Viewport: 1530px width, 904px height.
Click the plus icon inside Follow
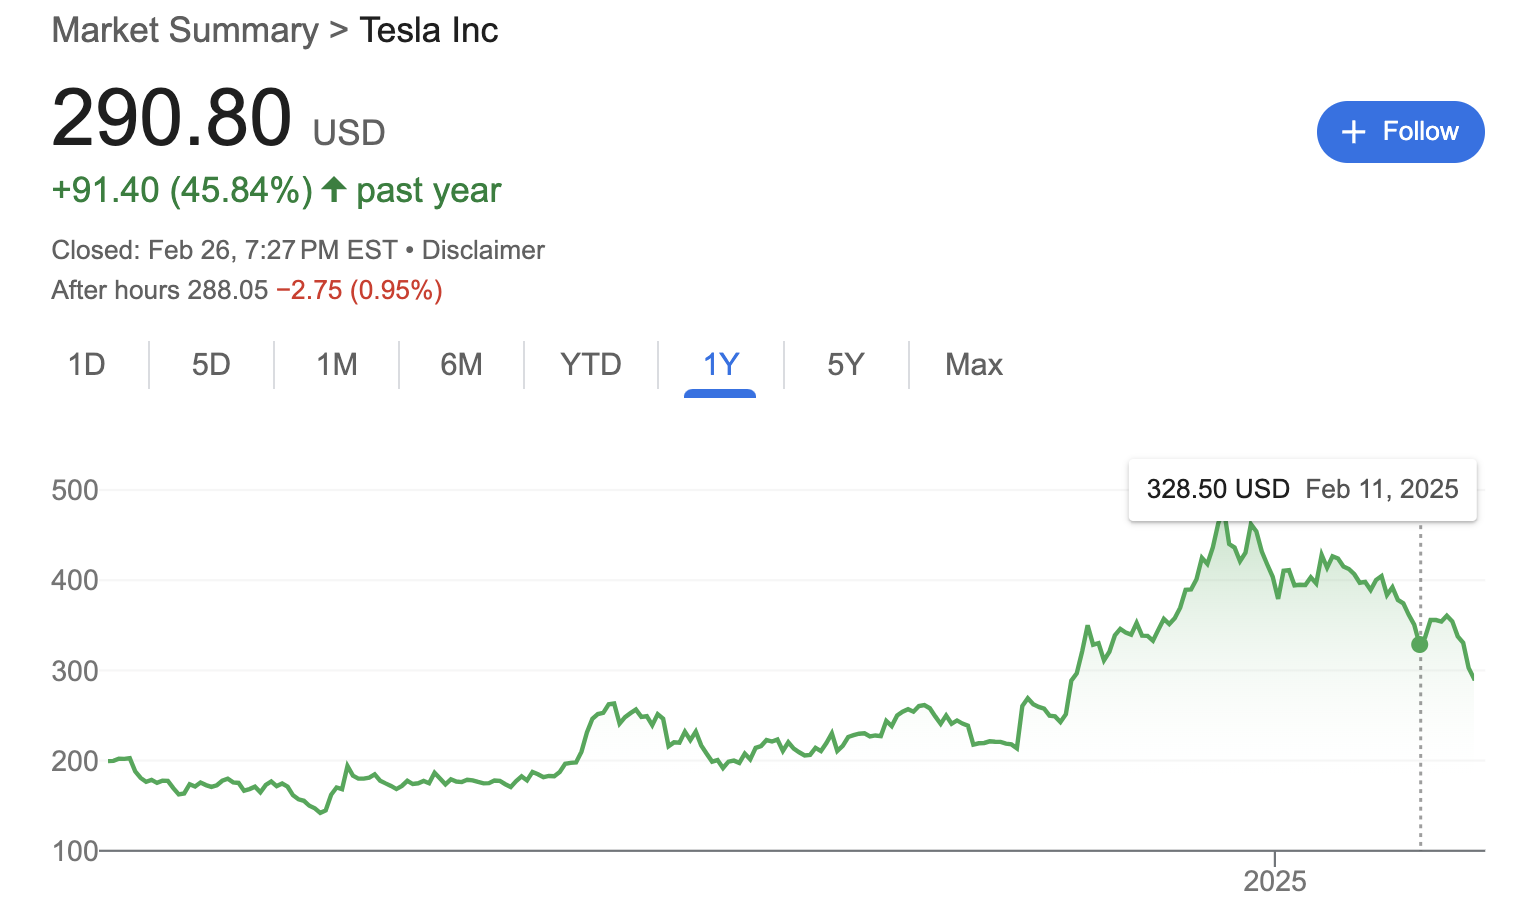1353,132
